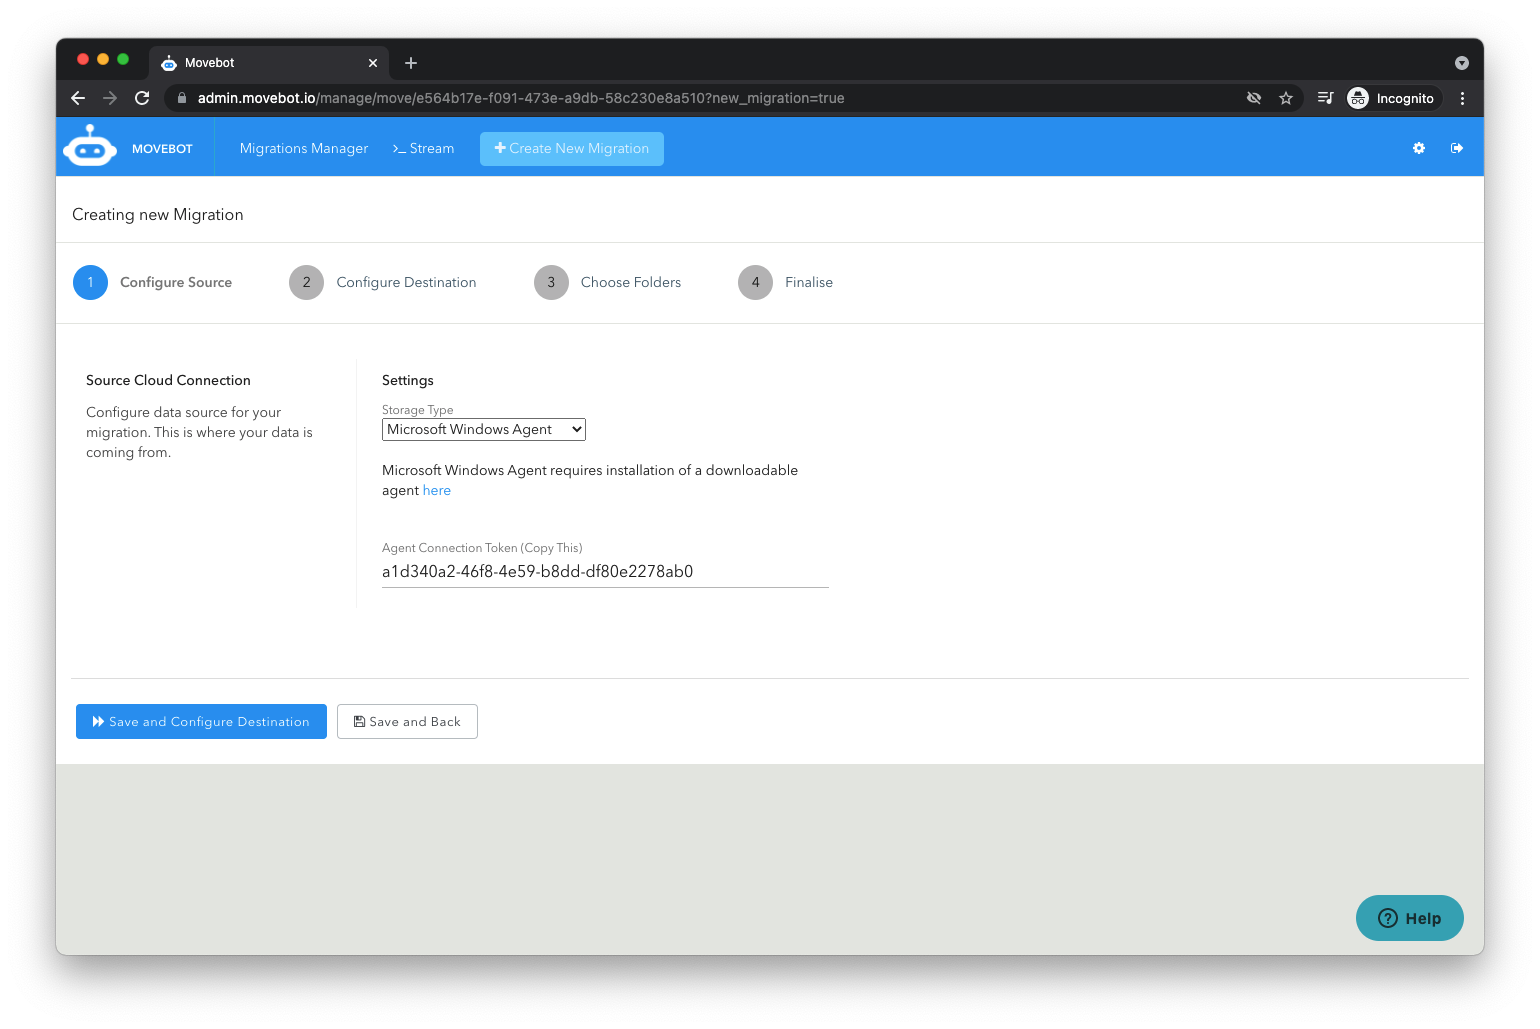Image resolution: width=1540 pixels, height=1029 pixels.
Task: Click the Movebot tab title
Action: click(210, 63)
